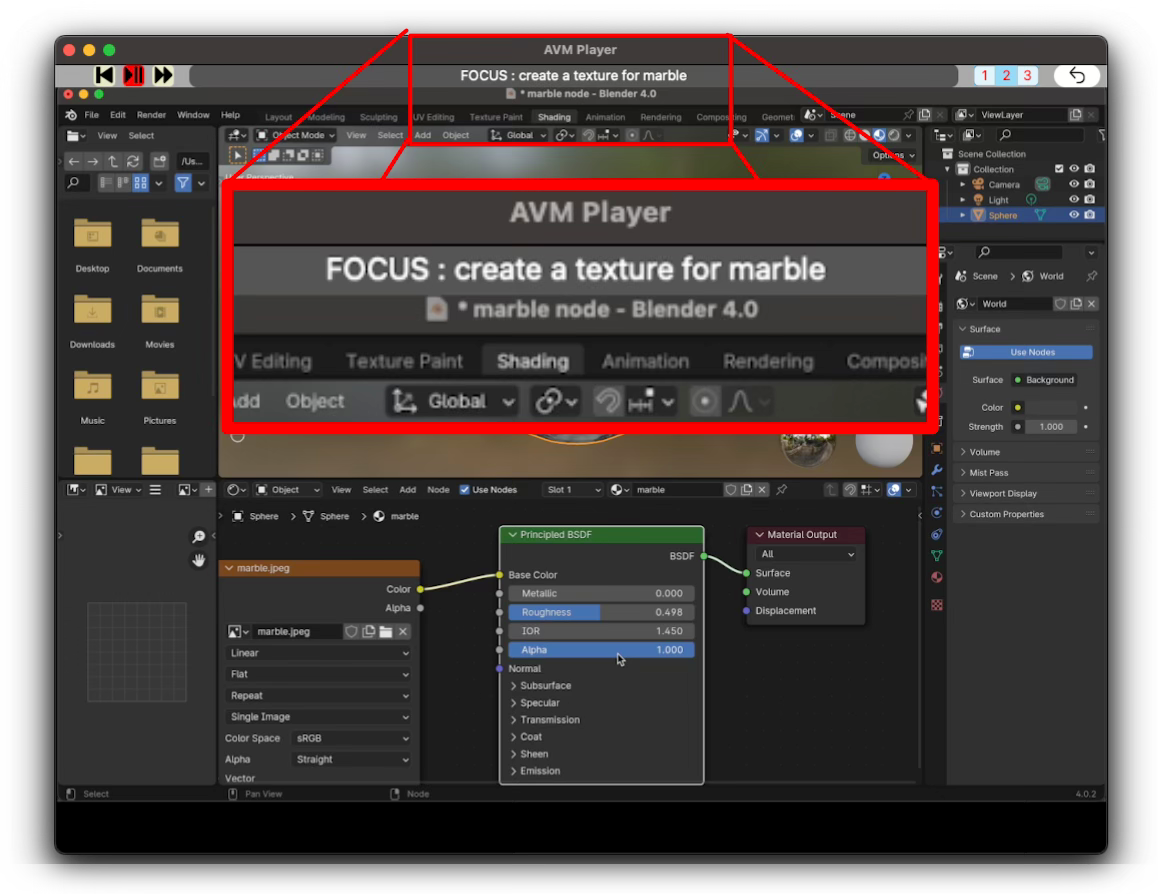The height and width of the screenshot is (894, 1158).
Task: Open the Documents folder
Action: (x=160, y=244)
